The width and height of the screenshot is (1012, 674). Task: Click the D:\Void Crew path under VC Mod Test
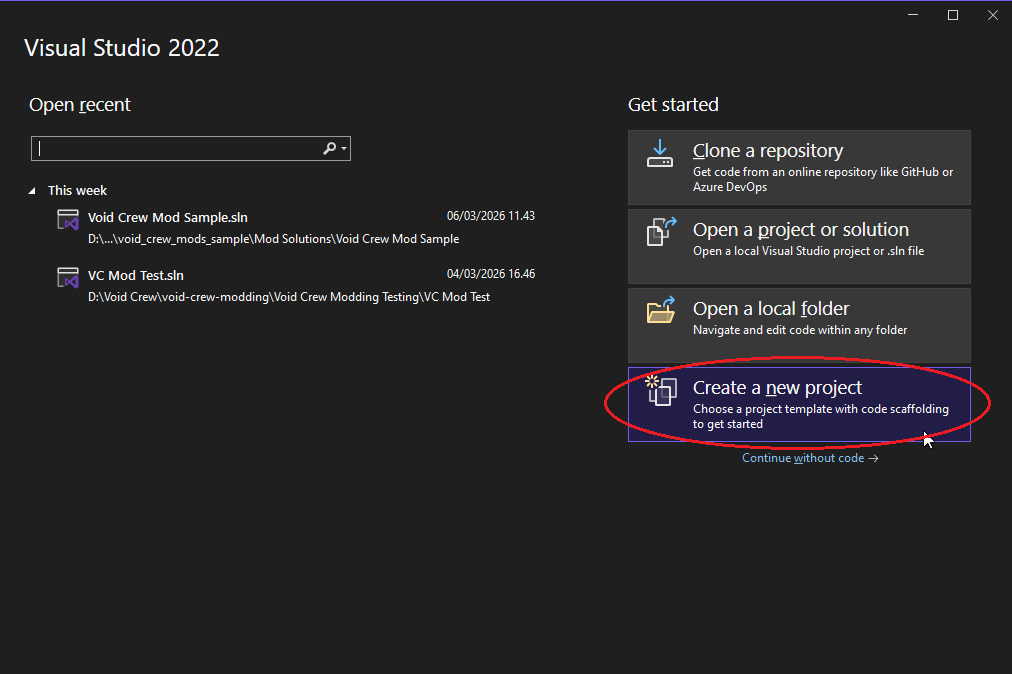coord(288,297)
